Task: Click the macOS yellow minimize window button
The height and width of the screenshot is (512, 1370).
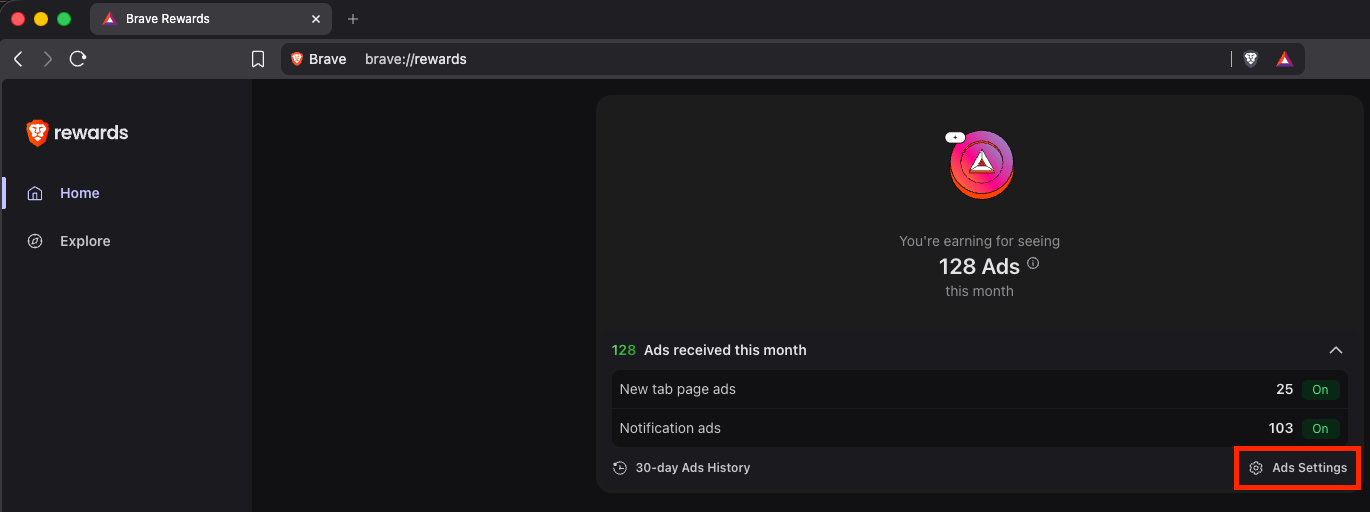Action: click(41, 19)
